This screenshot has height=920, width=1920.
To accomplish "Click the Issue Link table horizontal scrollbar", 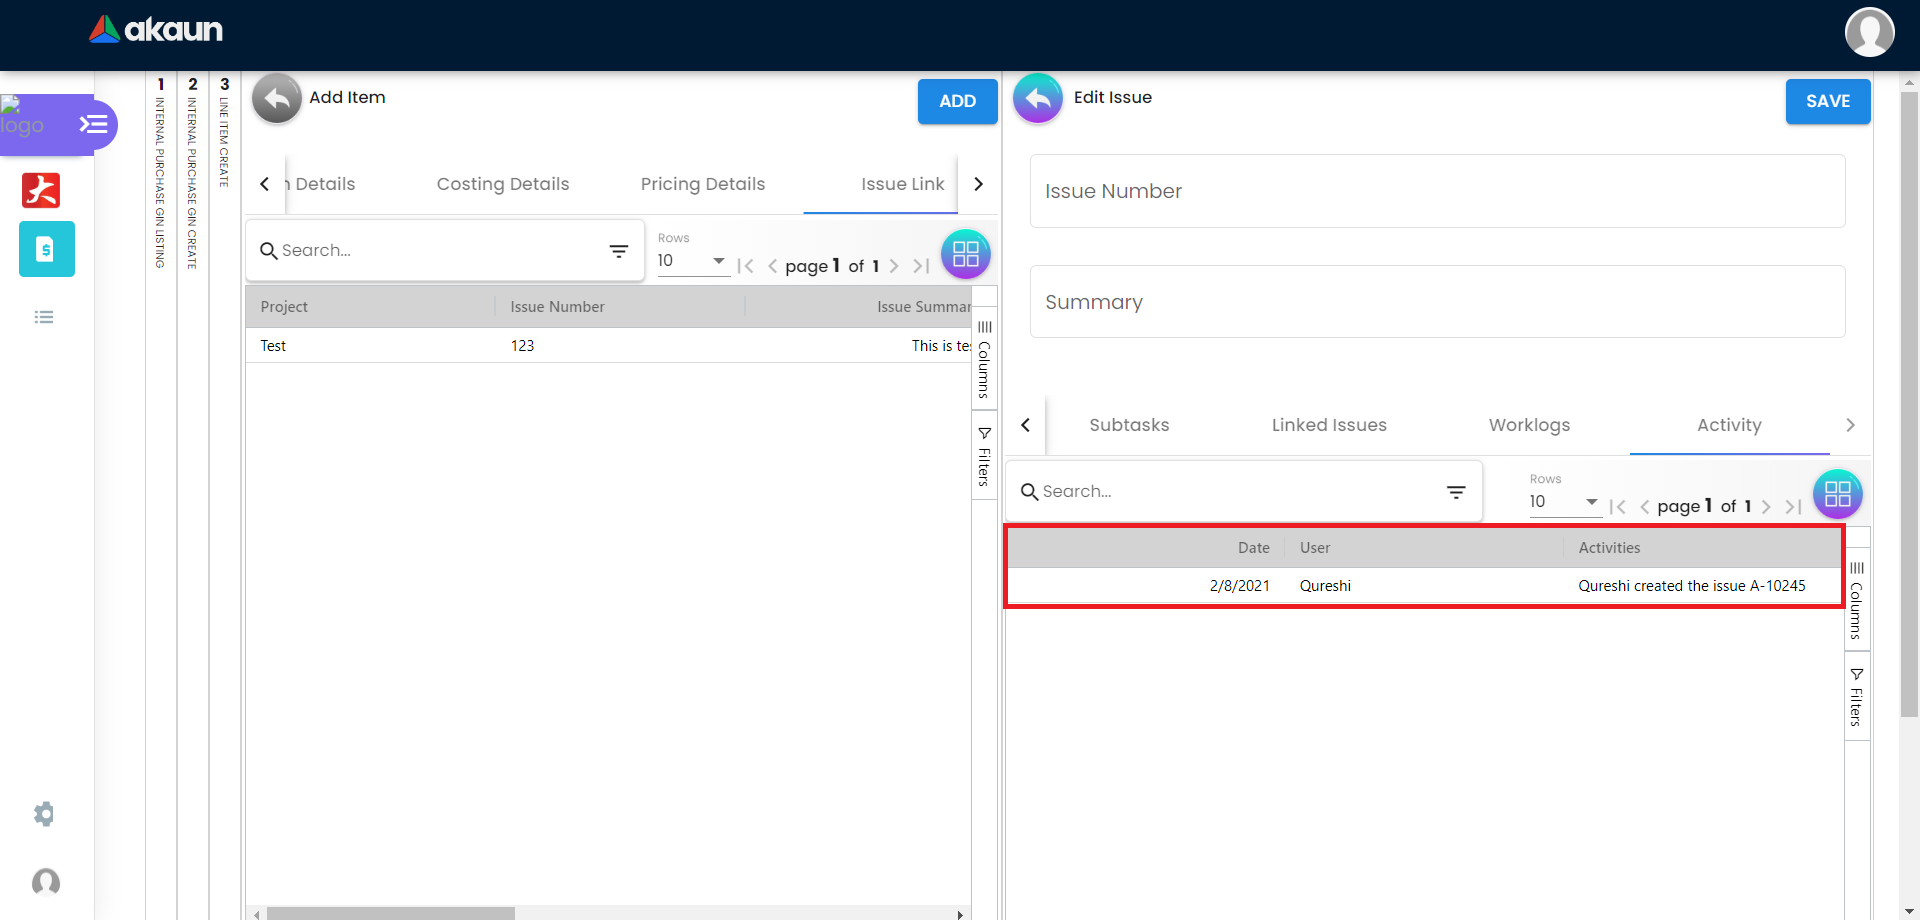I will [x=390, y=914].
